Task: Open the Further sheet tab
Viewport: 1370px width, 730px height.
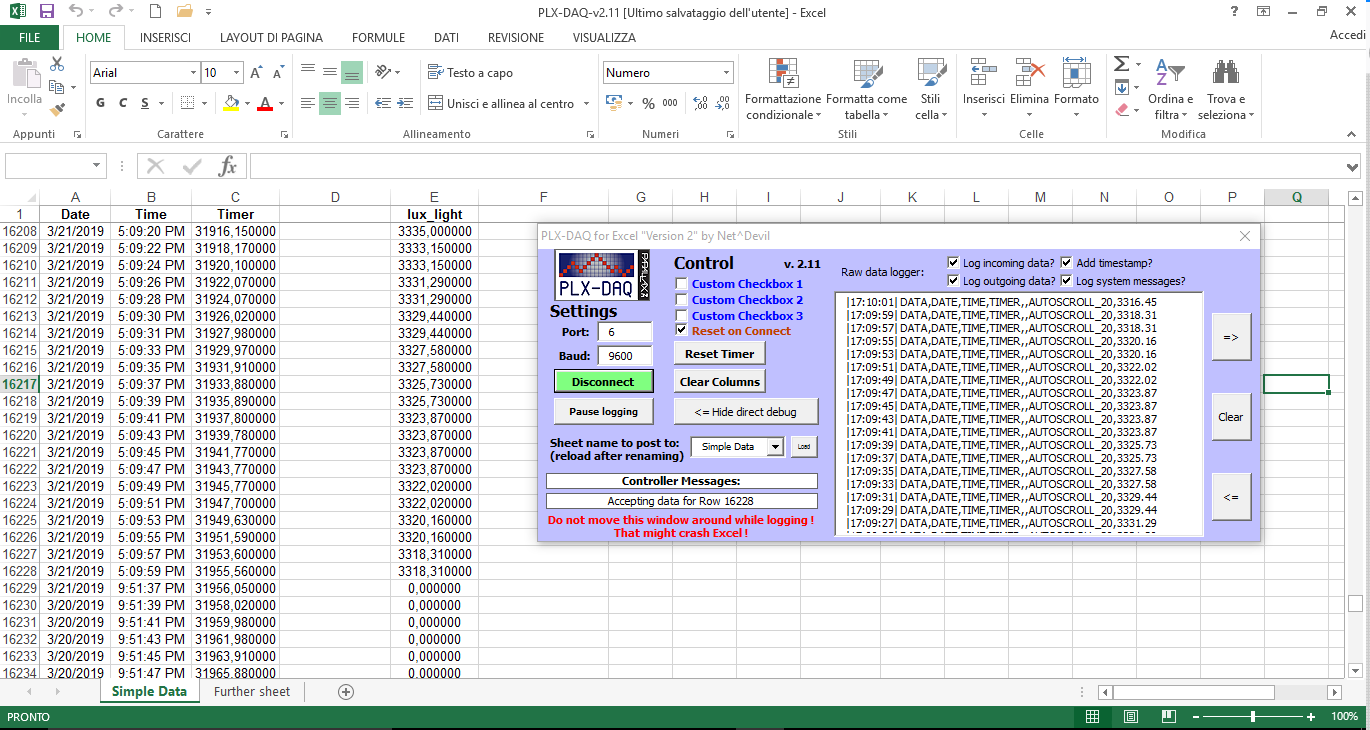Action: pyautogui.click(x=252, y=691)
